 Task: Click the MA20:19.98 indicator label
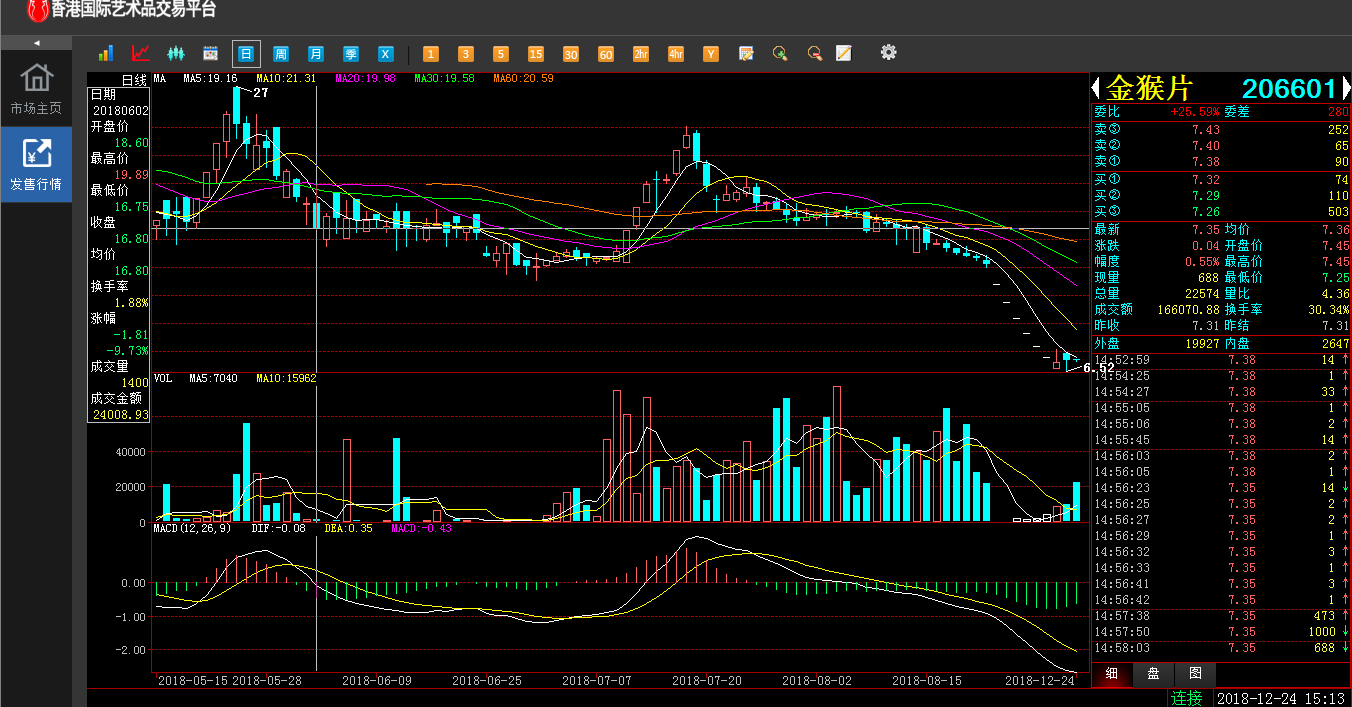[x=365, y=78]
